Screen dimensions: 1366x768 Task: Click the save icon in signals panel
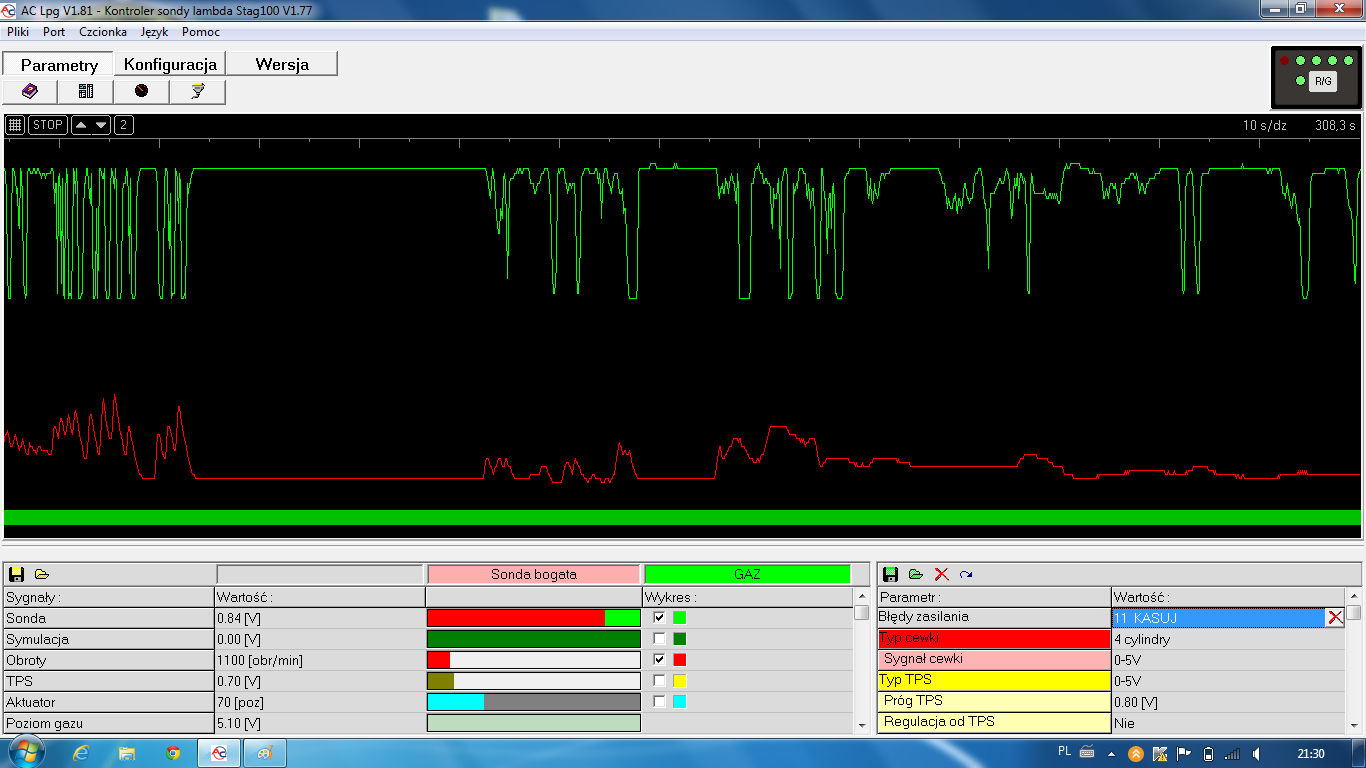click(17, 574)
